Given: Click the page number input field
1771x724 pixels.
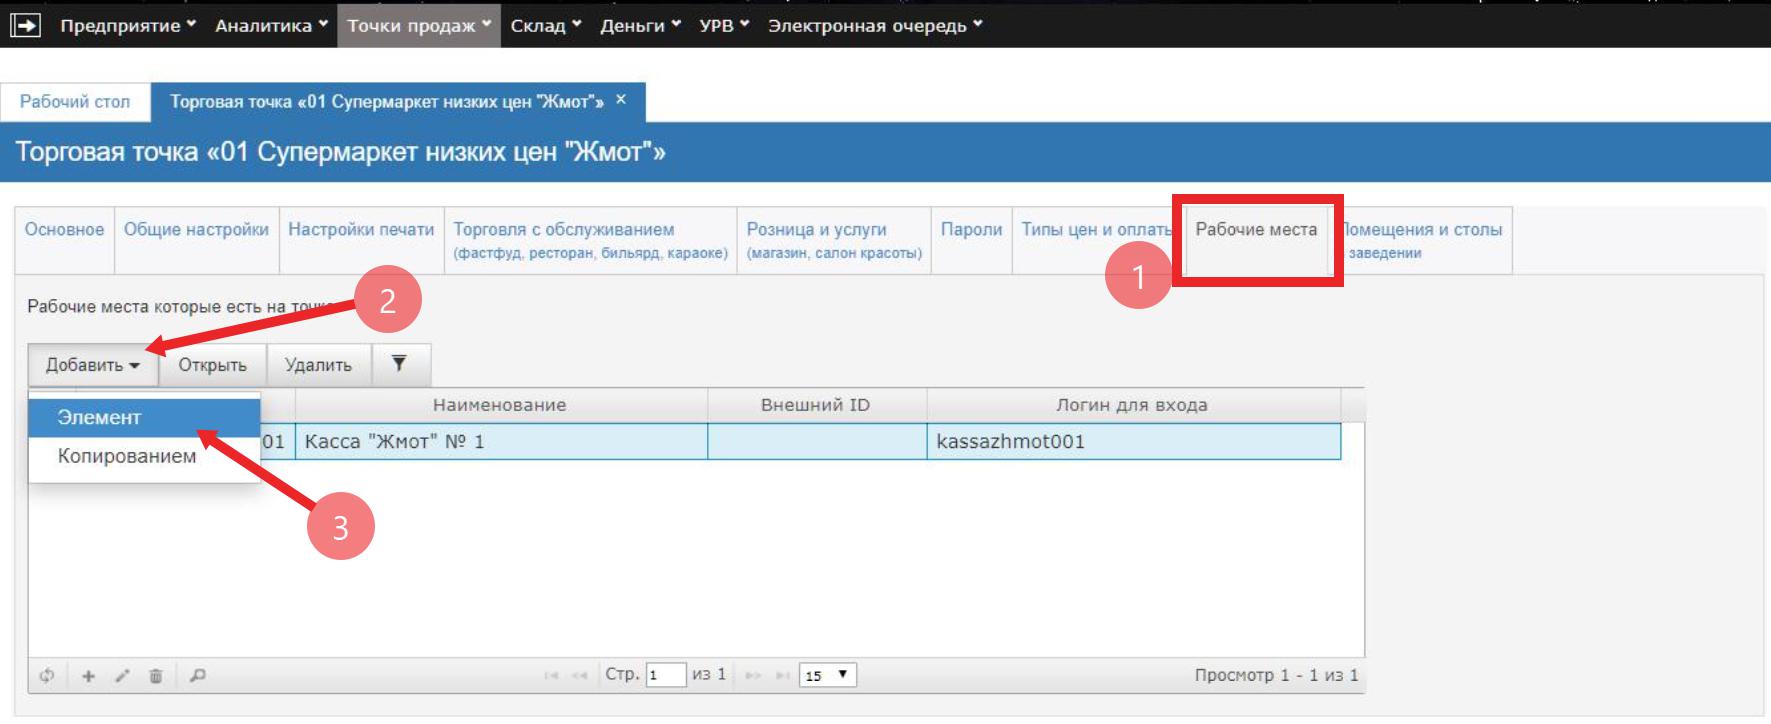Looking at the screenshot, I should [x=665, y=675].
